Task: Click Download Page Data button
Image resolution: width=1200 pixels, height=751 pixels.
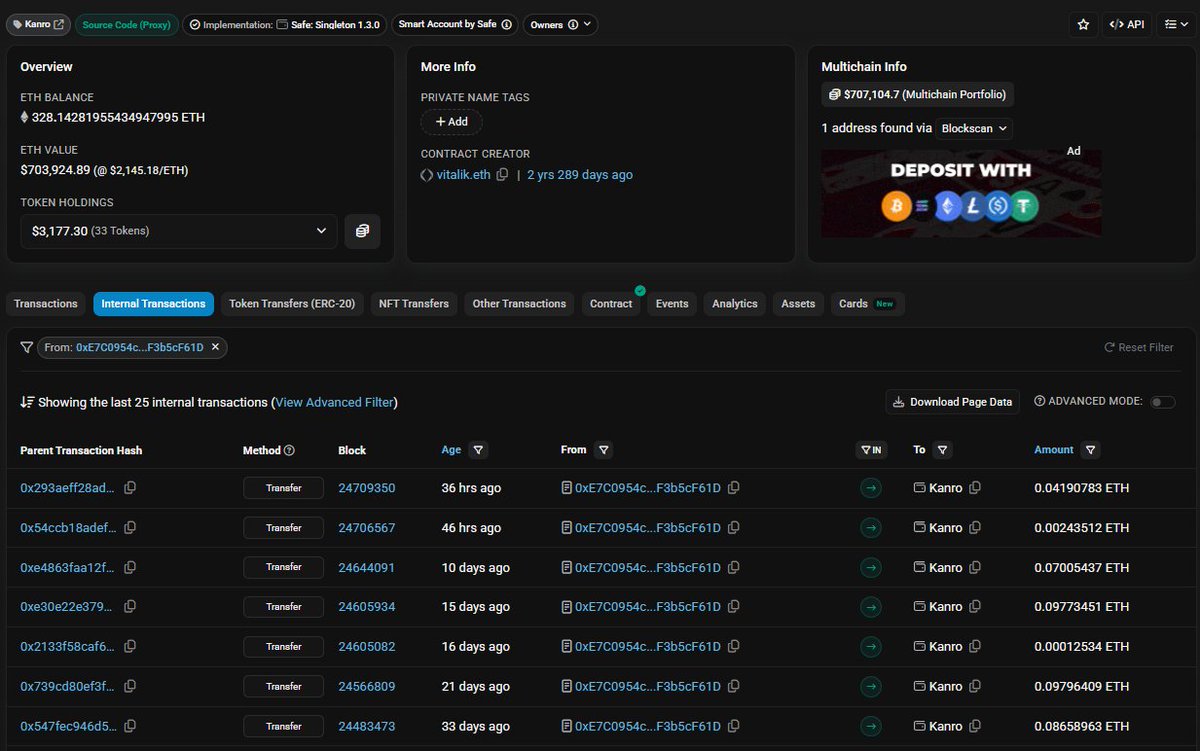Action: (x=952, y=402)
